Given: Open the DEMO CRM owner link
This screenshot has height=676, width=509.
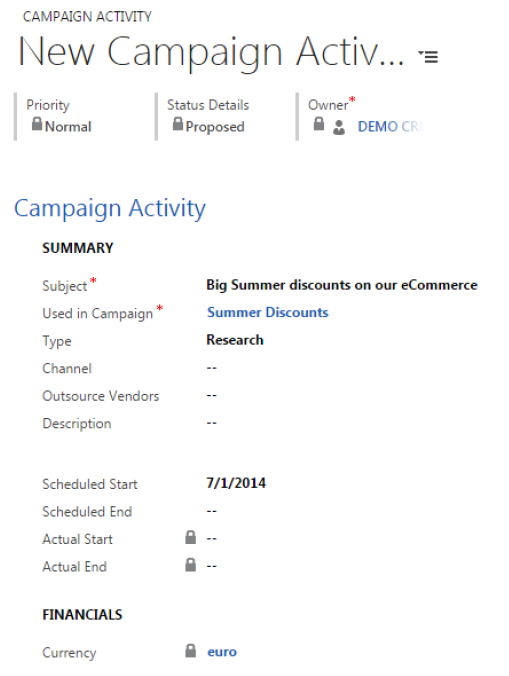Looking at the screenshot, I should pyautogui.click(x=389, y=127).
